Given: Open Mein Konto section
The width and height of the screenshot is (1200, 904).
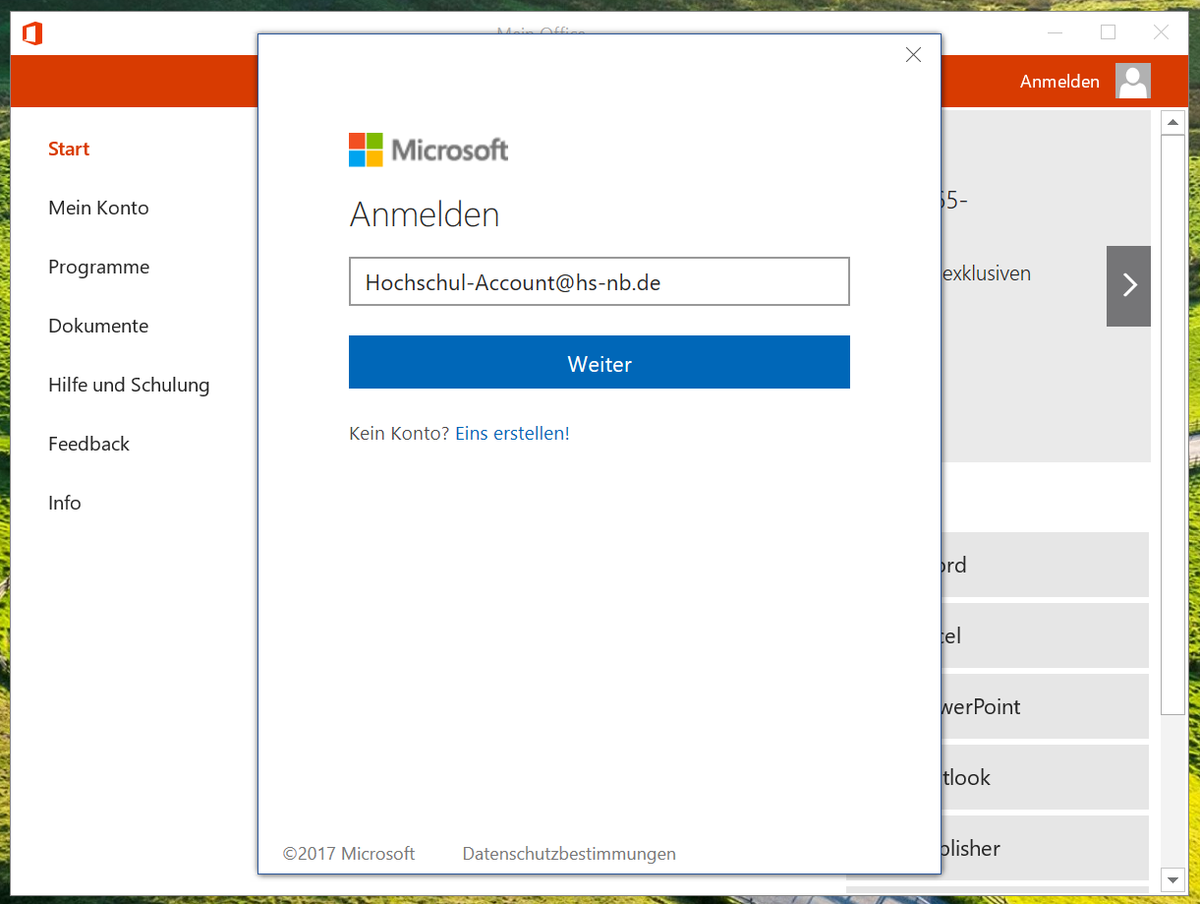Looking at the screenshot, I should point(98,208).
